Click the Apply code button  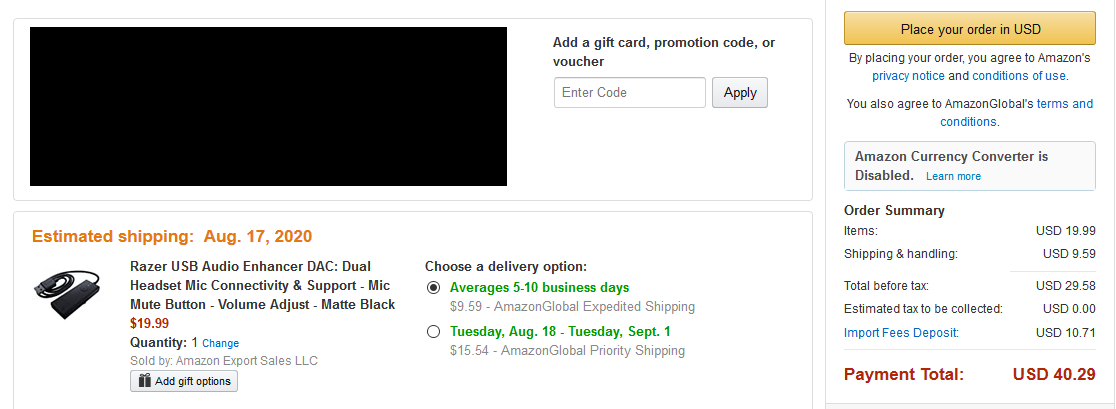[x=739, y=92]
